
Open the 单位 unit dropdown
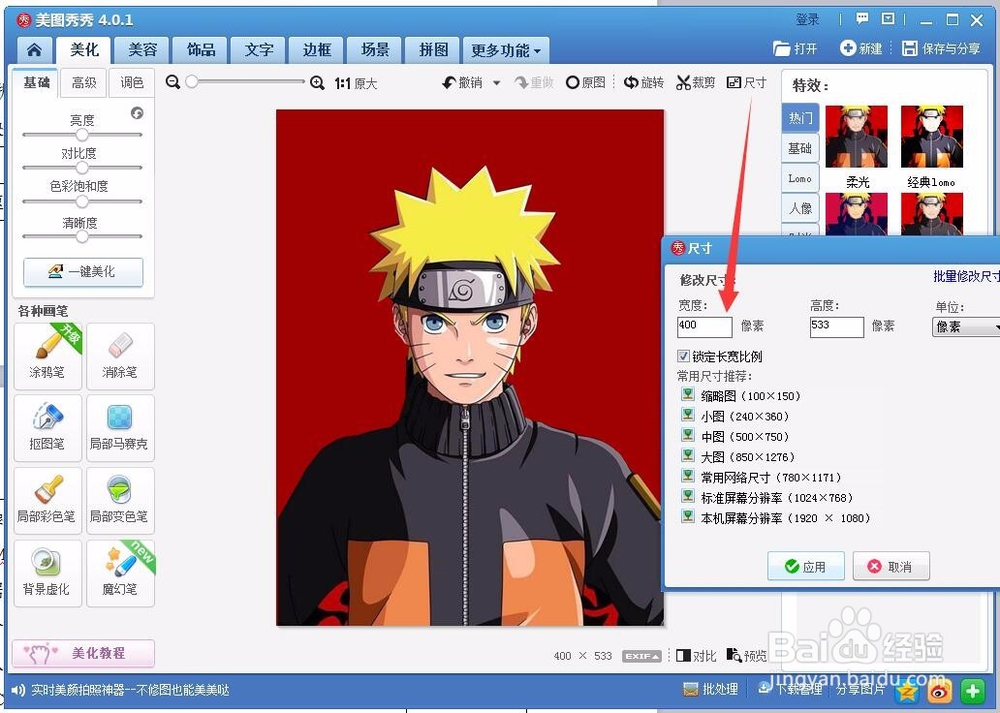tap(966, 327)
